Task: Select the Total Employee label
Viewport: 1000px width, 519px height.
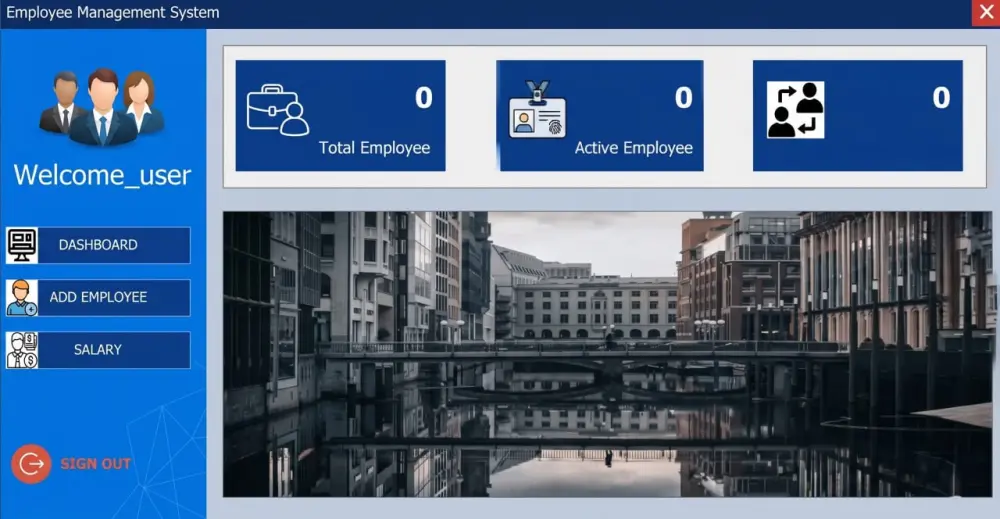Action: coord(374,148)
